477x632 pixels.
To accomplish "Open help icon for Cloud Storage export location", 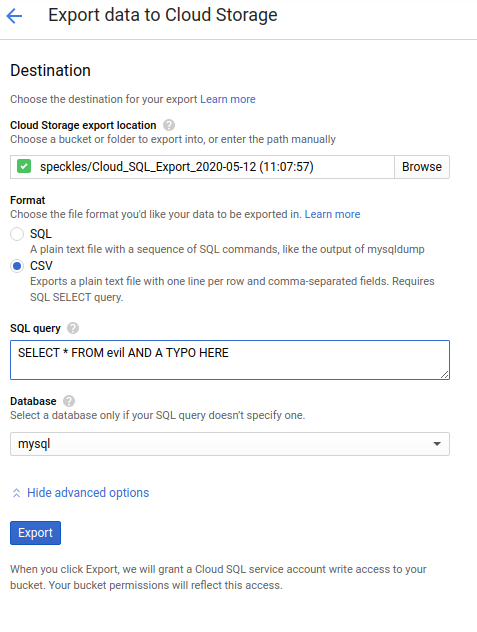I will 169,125.
